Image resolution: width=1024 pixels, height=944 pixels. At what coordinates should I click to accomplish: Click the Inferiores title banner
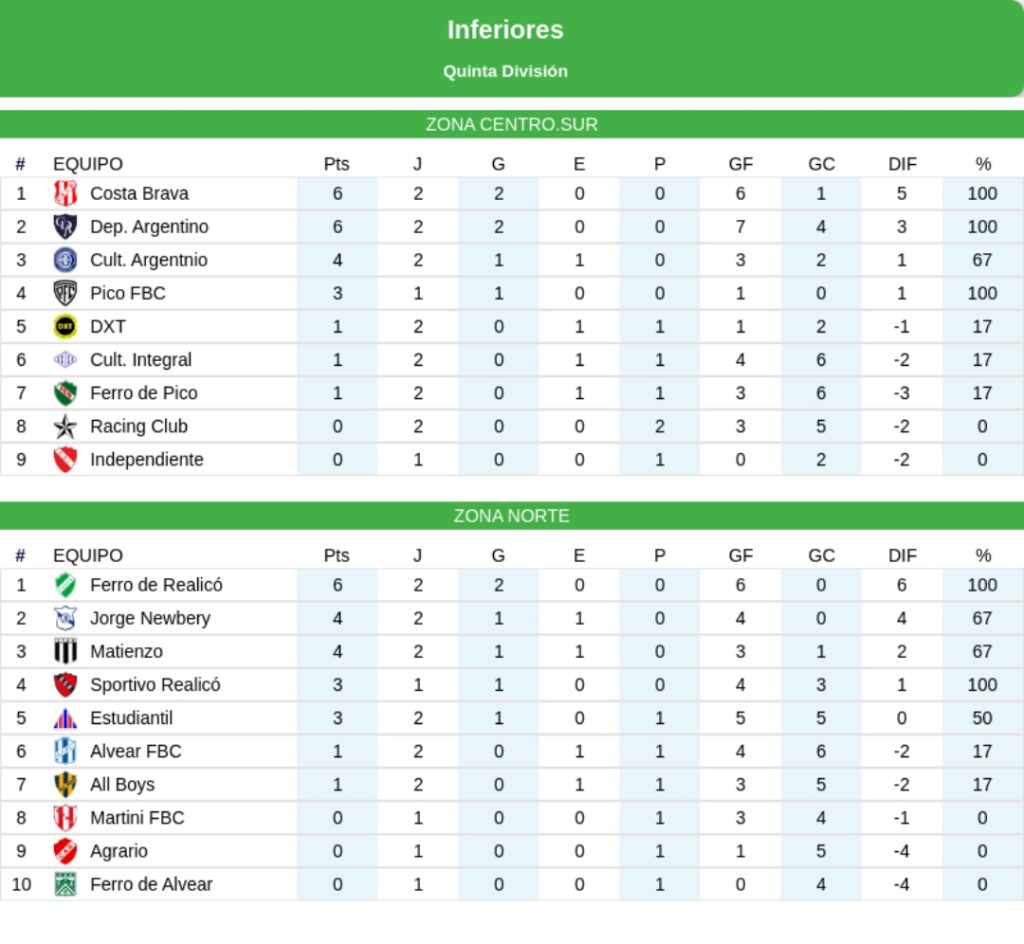(505, 30)
